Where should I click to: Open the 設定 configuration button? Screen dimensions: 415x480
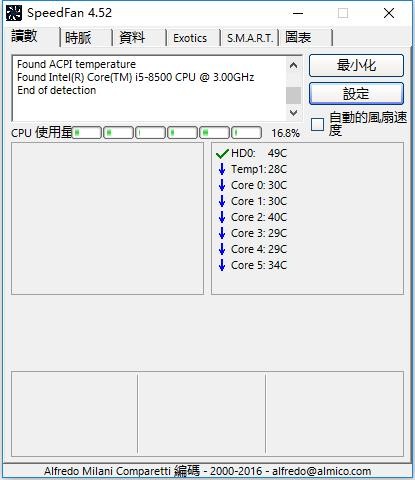point(356,94)
